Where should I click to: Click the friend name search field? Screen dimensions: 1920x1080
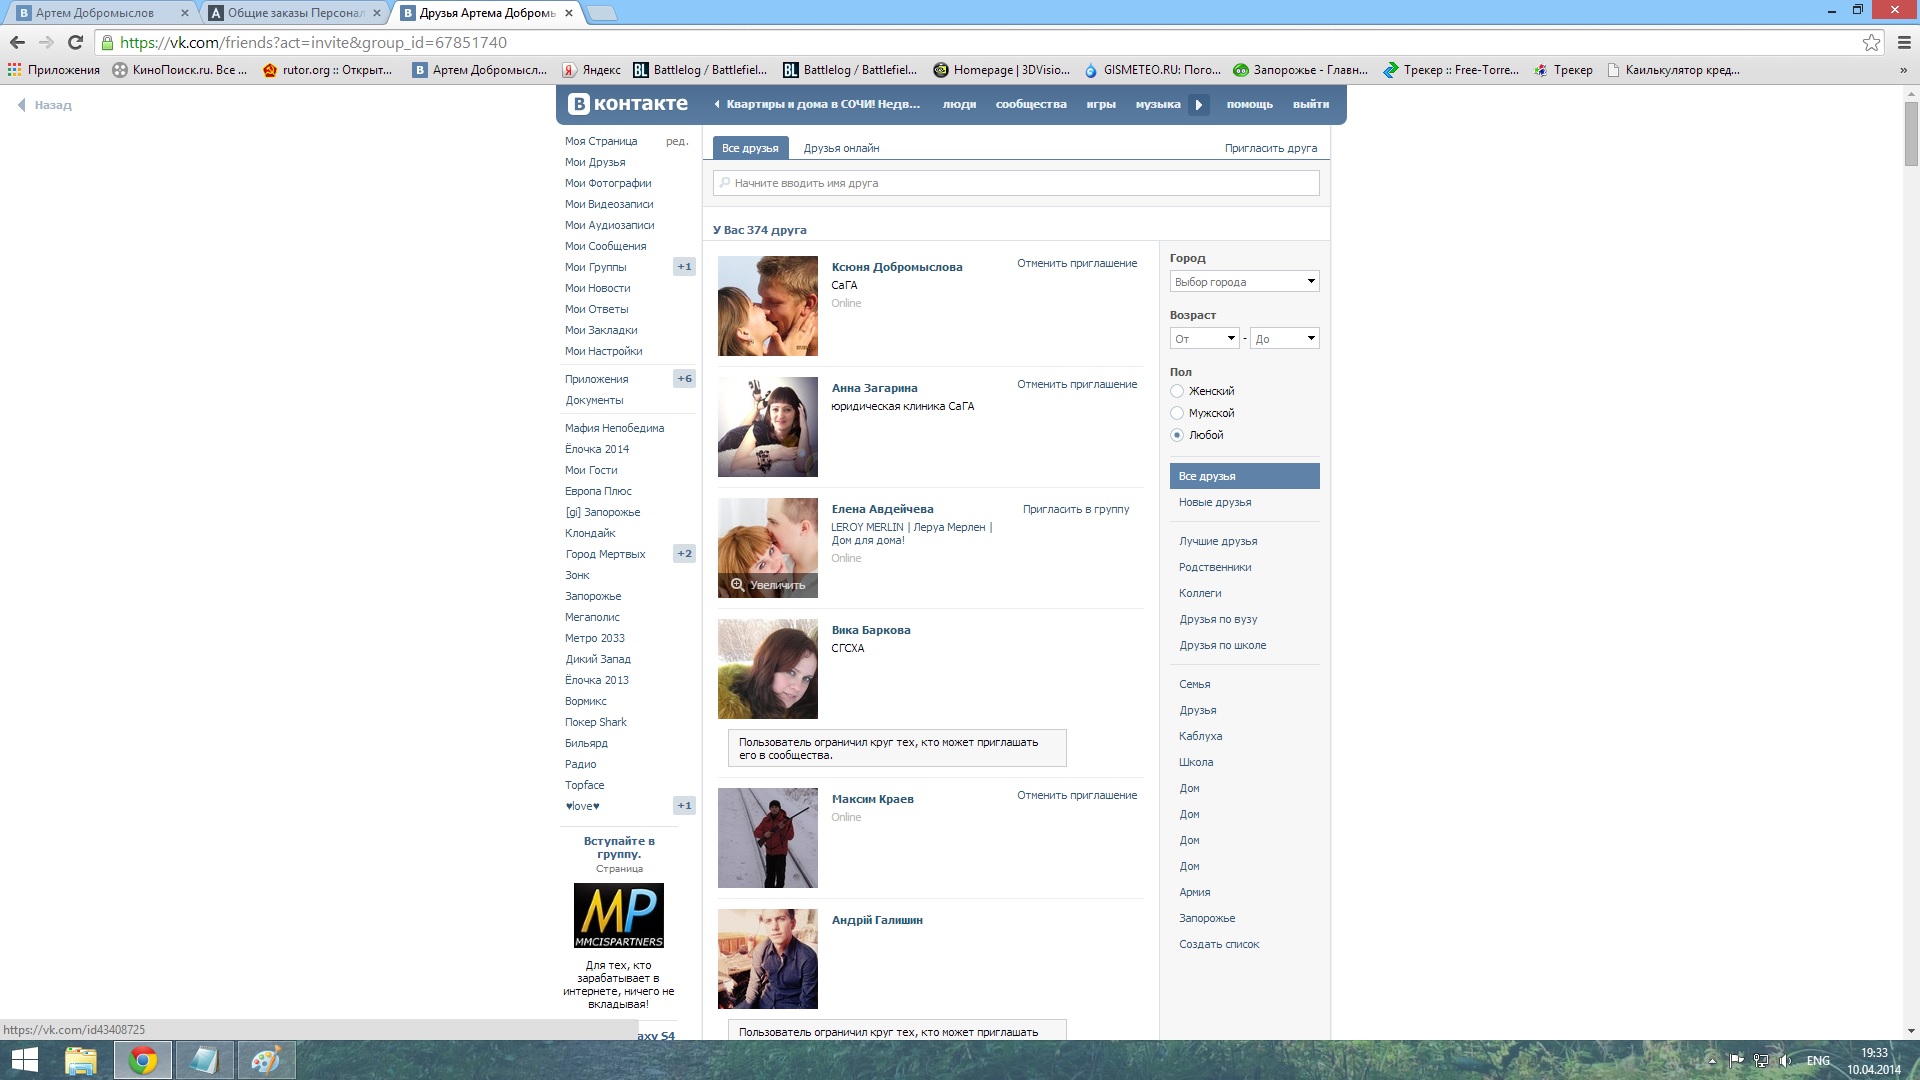coord(1015,183)
